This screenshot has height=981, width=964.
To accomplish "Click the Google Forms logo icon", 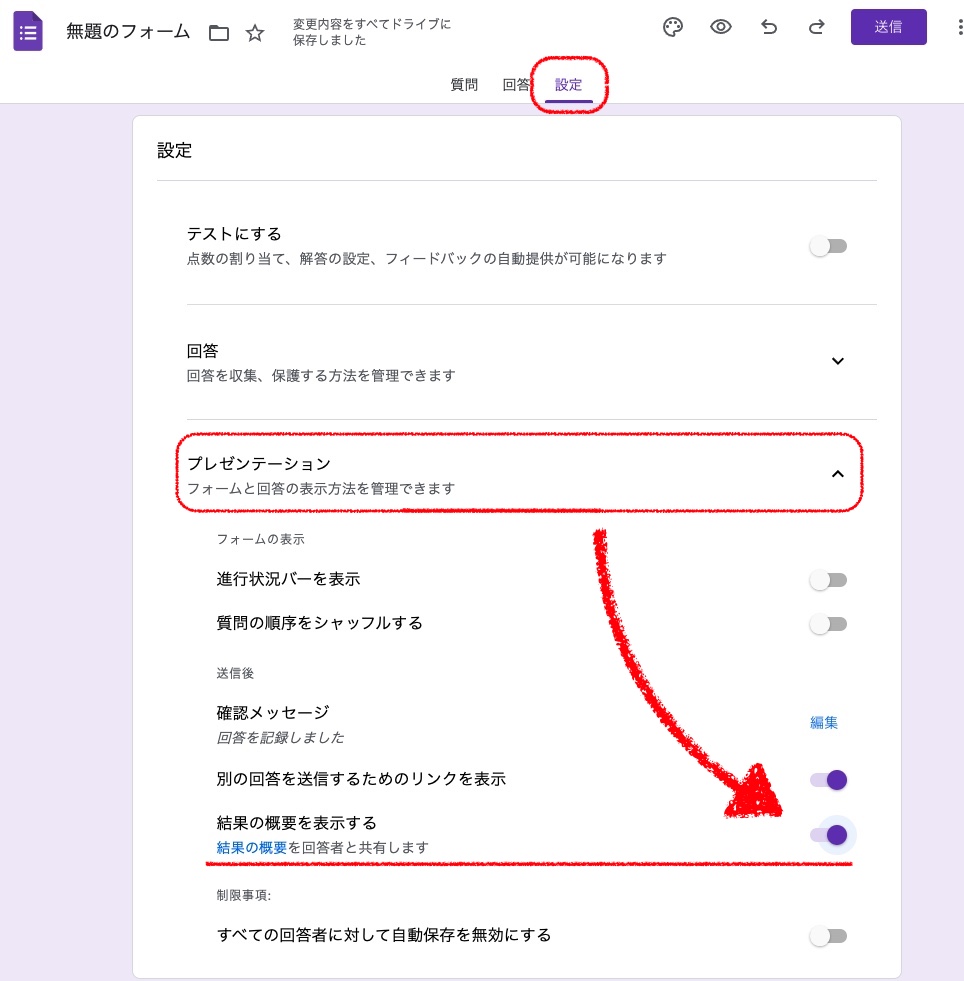I will [x=28, y=30].
